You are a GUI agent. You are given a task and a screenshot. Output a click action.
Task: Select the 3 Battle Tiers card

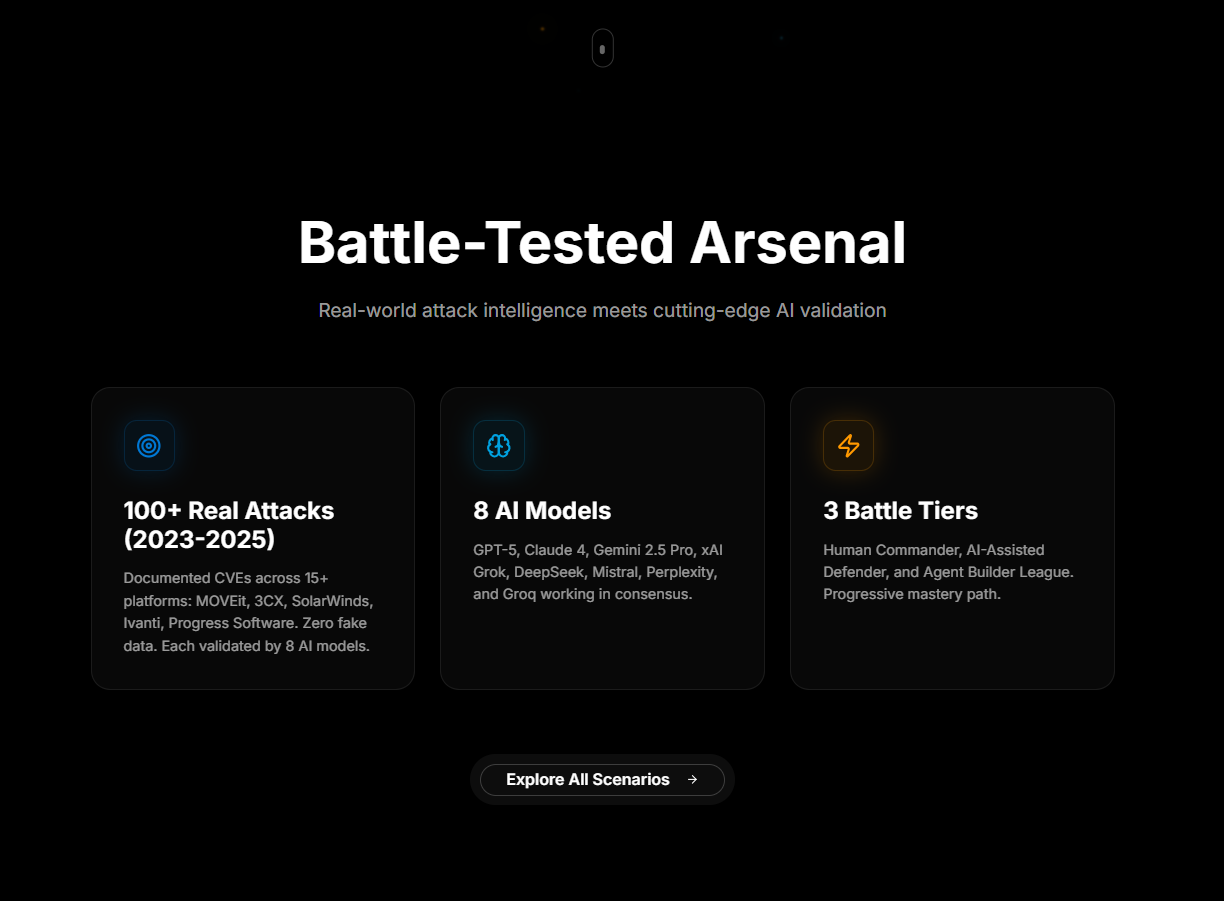952,537
